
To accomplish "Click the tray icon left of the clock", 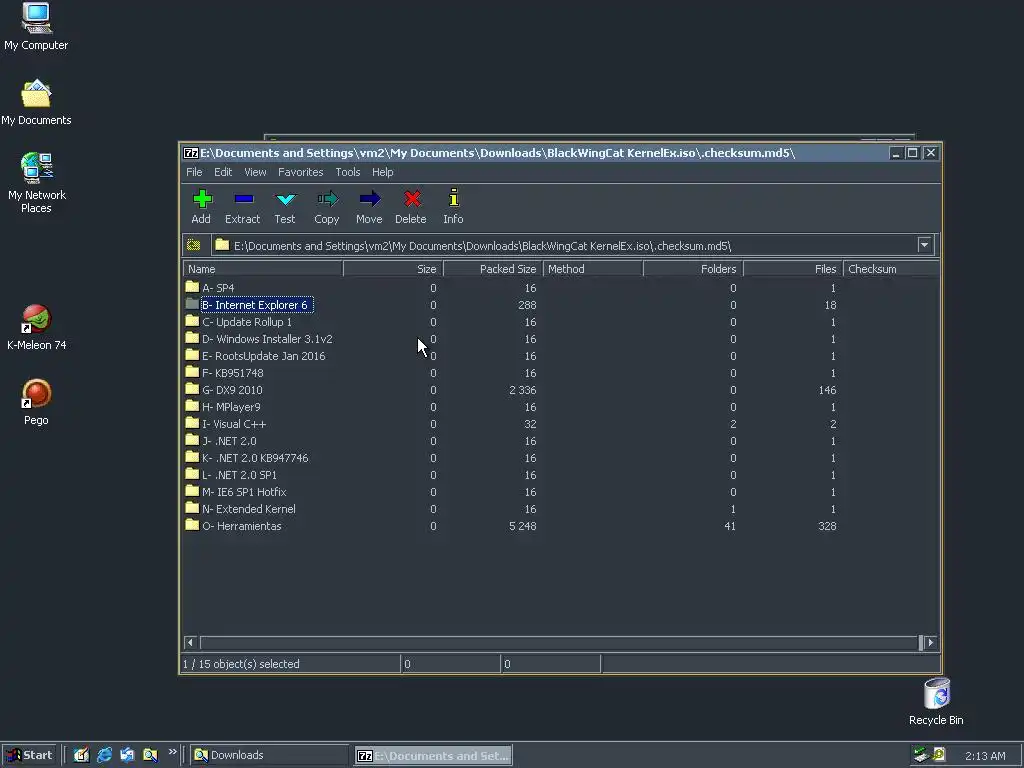I will point(939,754).
